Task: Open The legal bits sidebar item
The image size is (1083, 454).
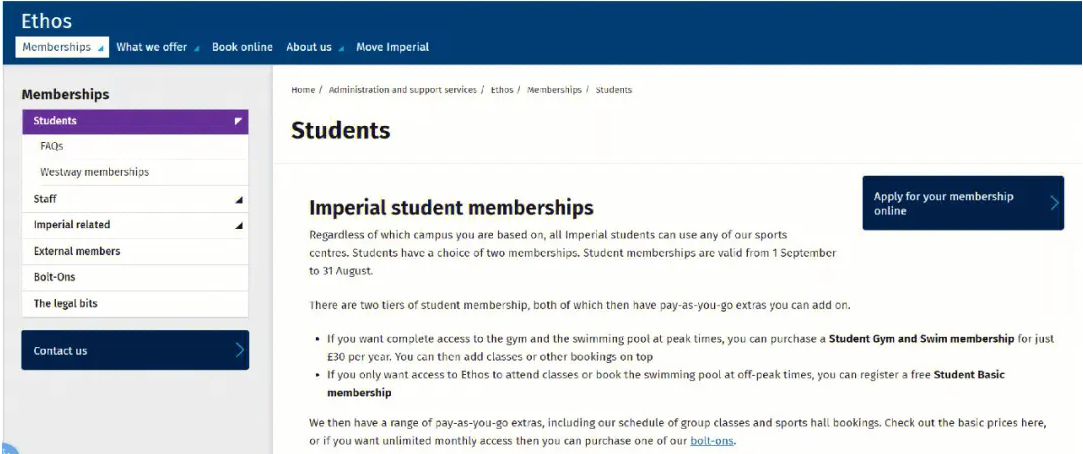Action: point(135,303)
